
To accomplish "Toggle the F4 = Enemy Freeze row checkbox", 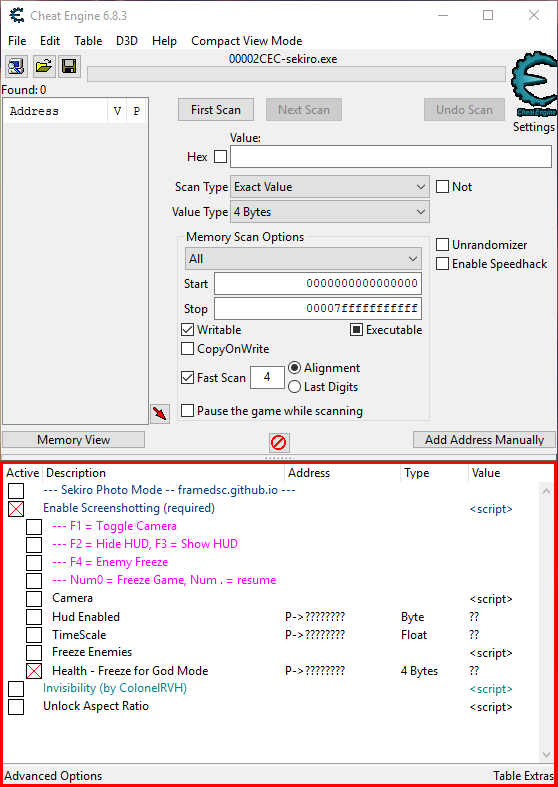I will point(34,563).
